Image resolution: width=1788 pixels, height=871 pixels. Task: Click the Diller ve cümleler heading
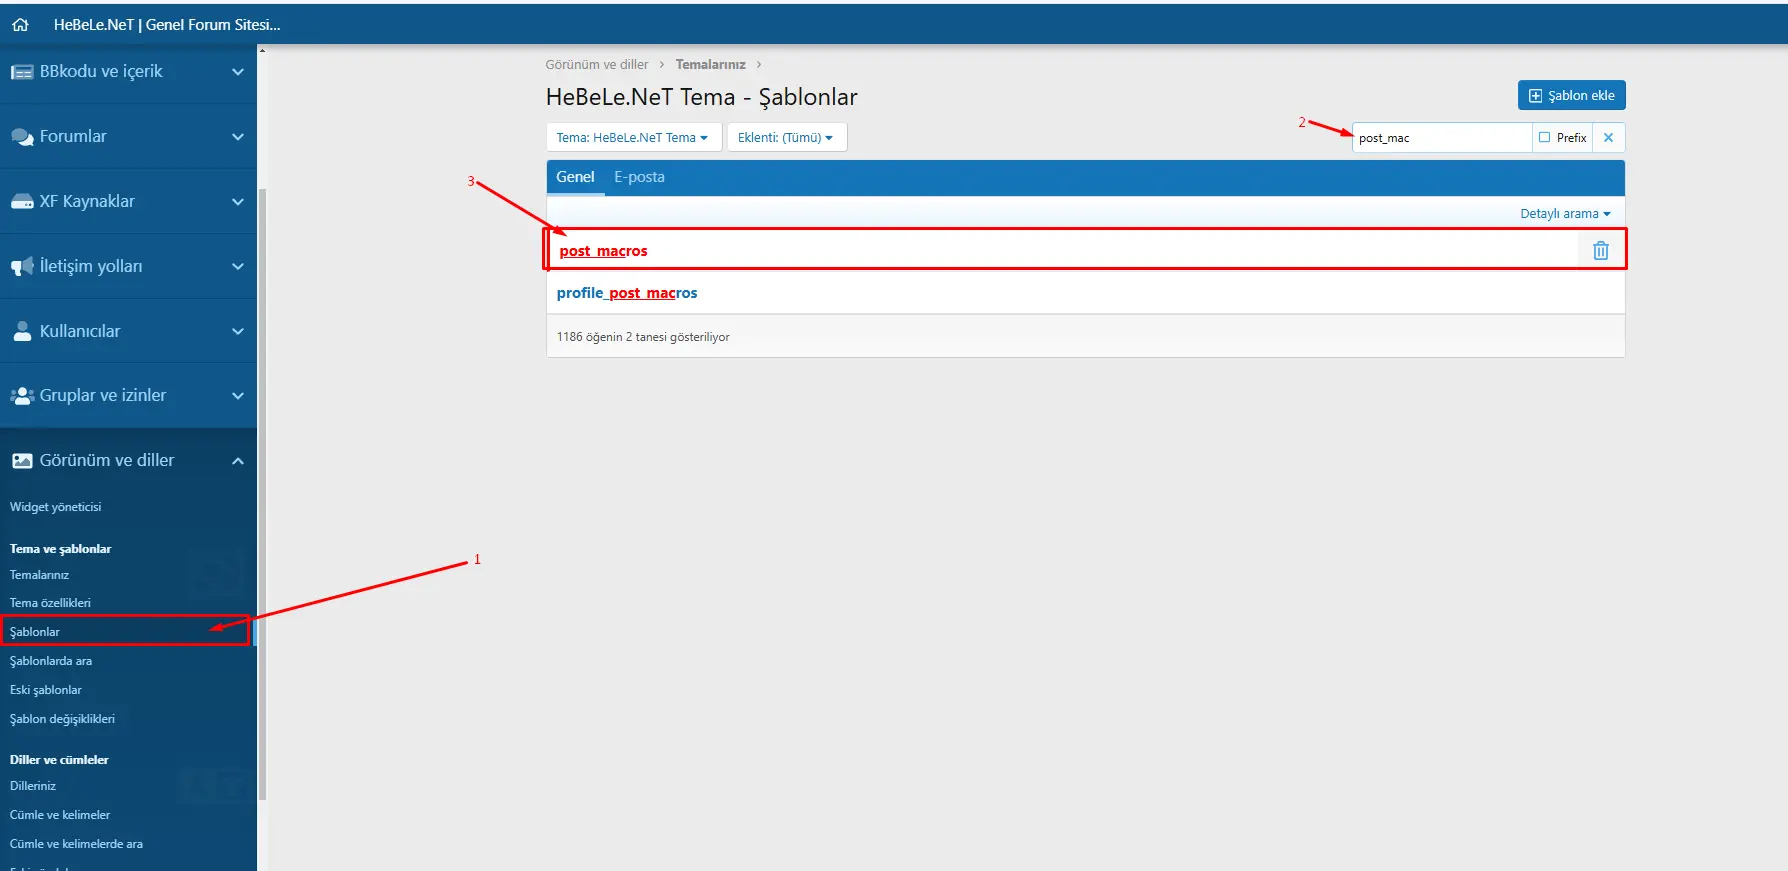[59, 760]
